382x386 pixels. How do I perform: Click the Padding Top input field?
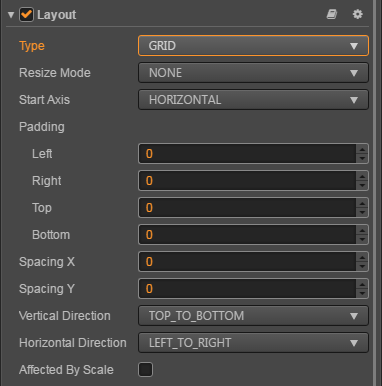[x=247, y=208]
